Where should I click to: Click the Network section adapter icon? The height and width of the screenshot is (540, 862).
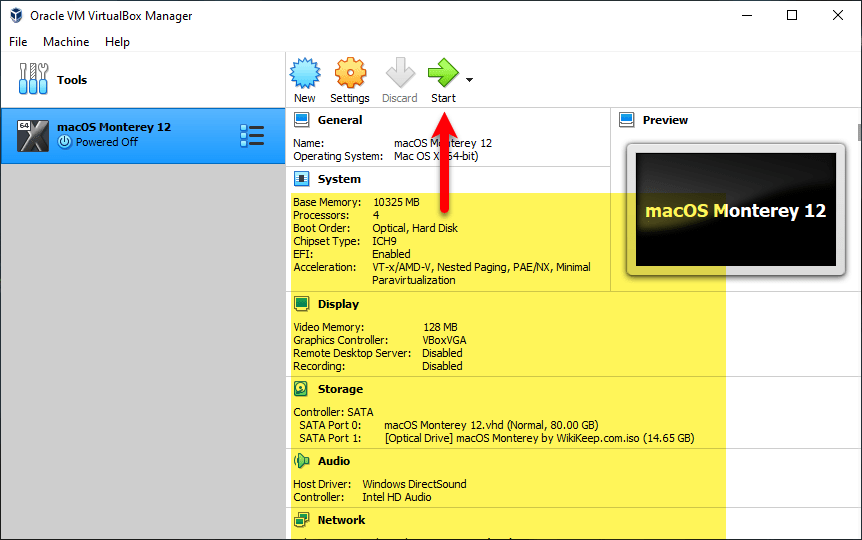[301, 520]
